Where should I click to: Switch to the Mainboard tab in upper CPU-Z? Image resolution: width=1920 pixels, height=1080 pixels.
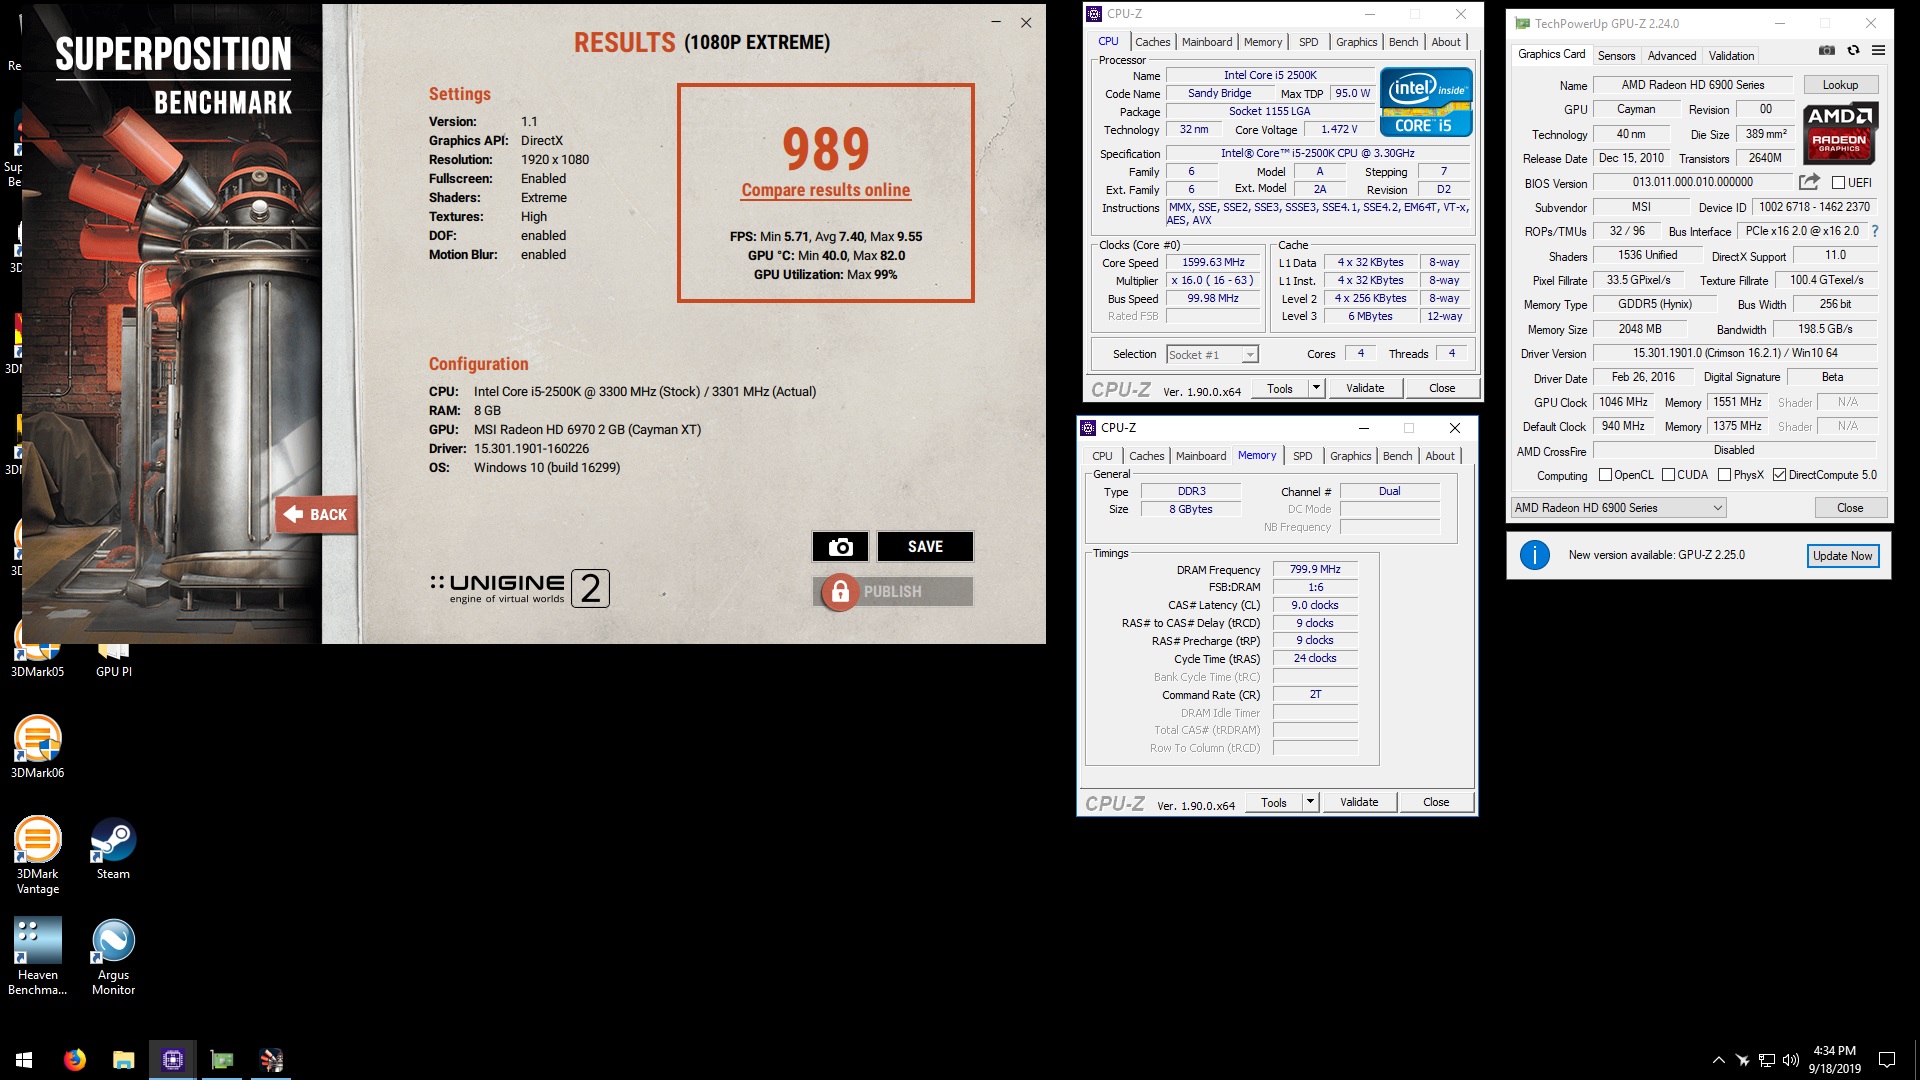click(1207, 42)
